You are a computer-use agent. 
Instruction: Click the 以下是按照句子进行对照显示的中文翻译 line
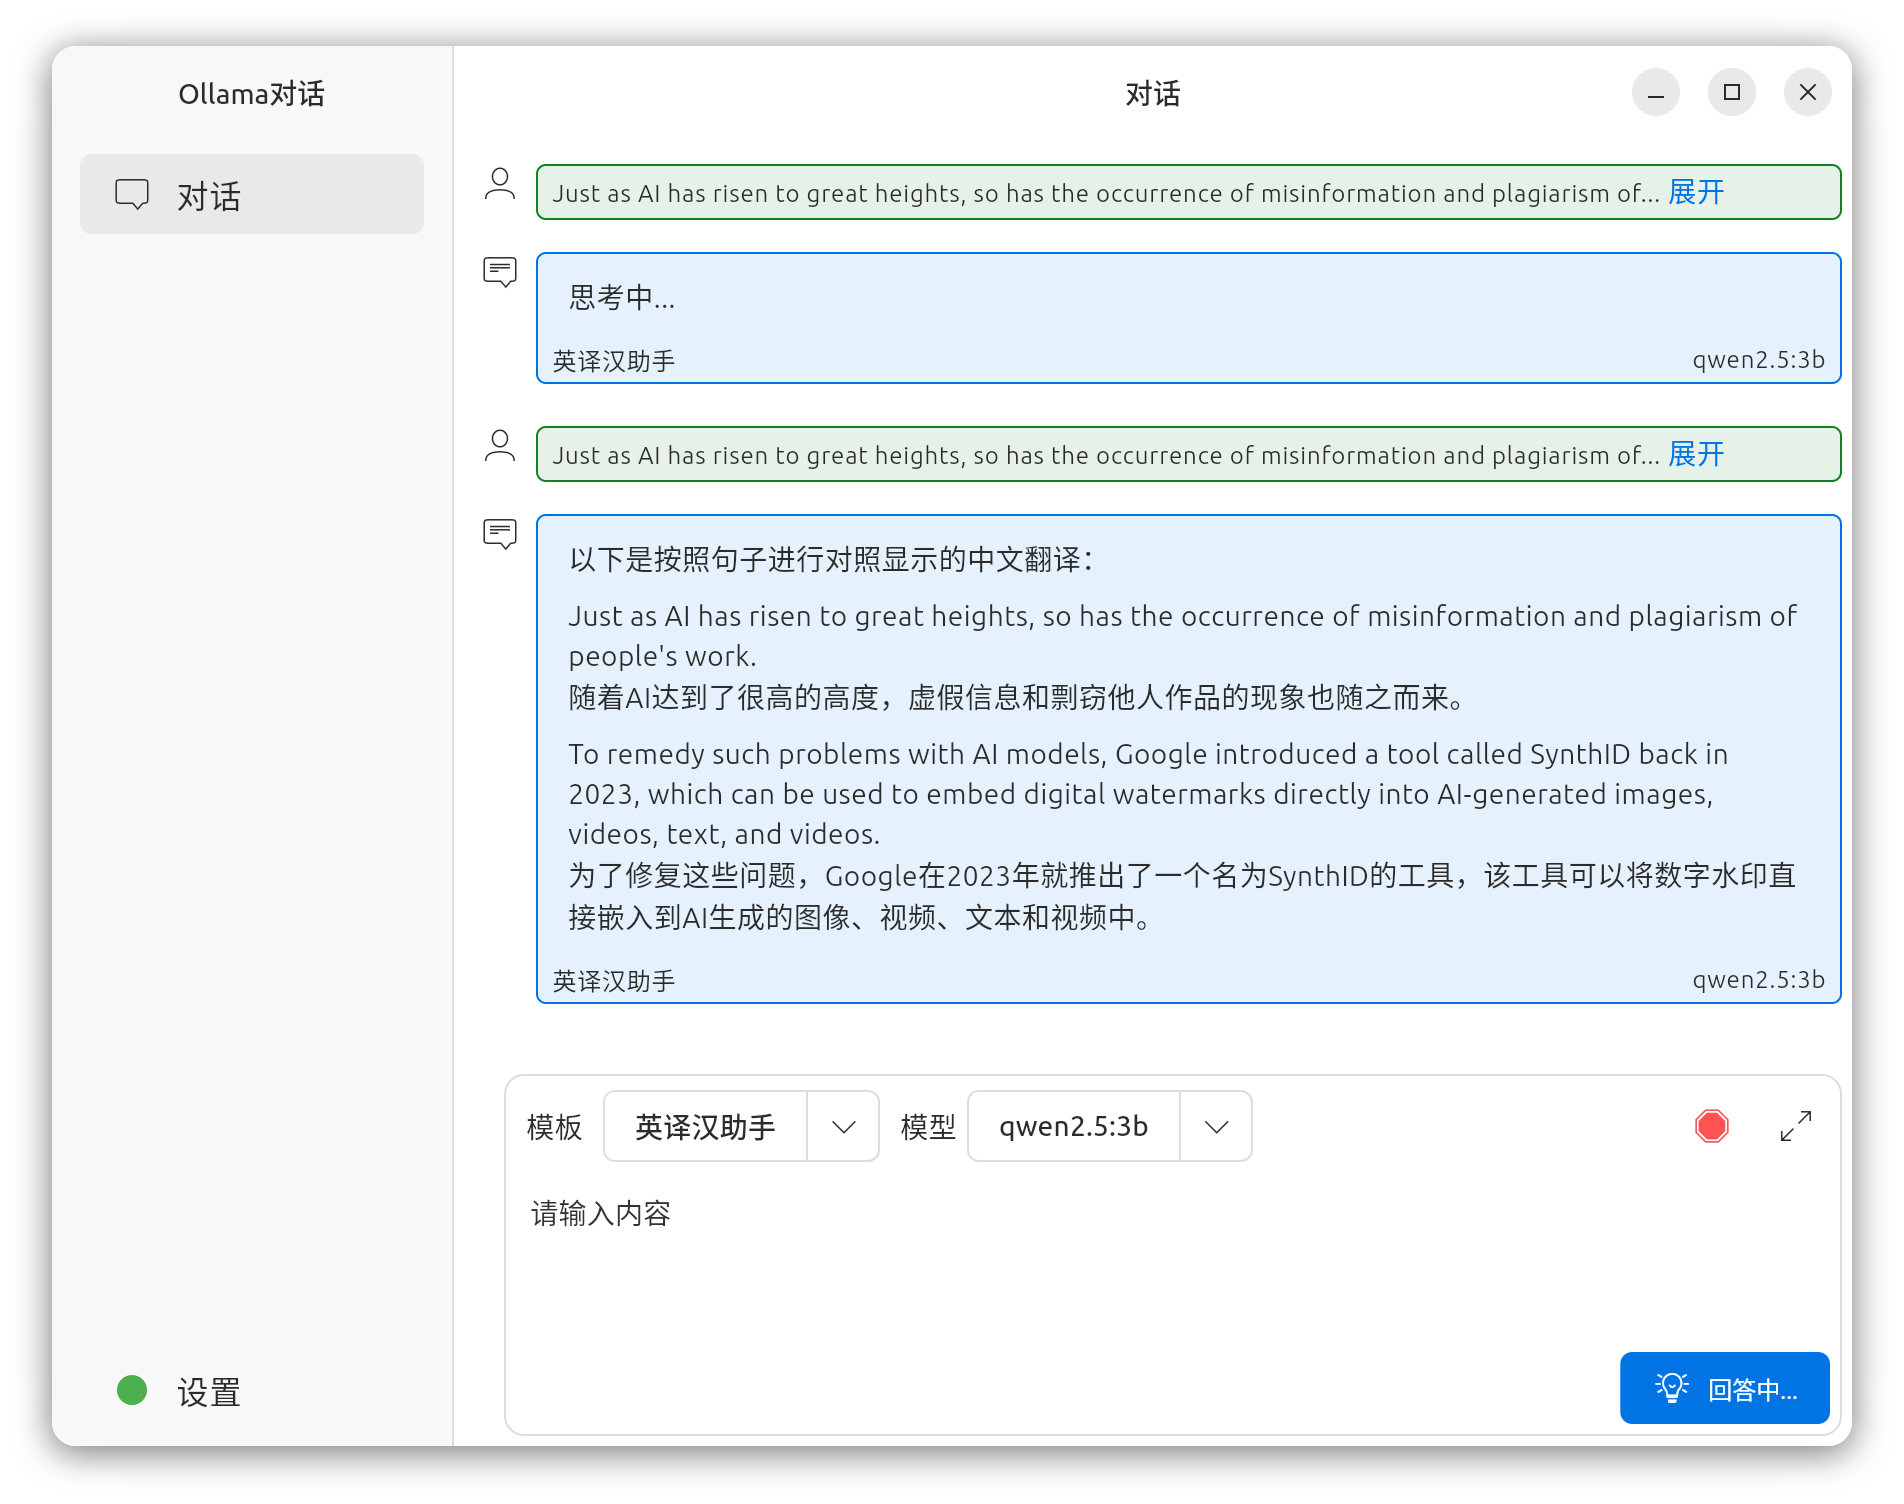coord(832,559)
